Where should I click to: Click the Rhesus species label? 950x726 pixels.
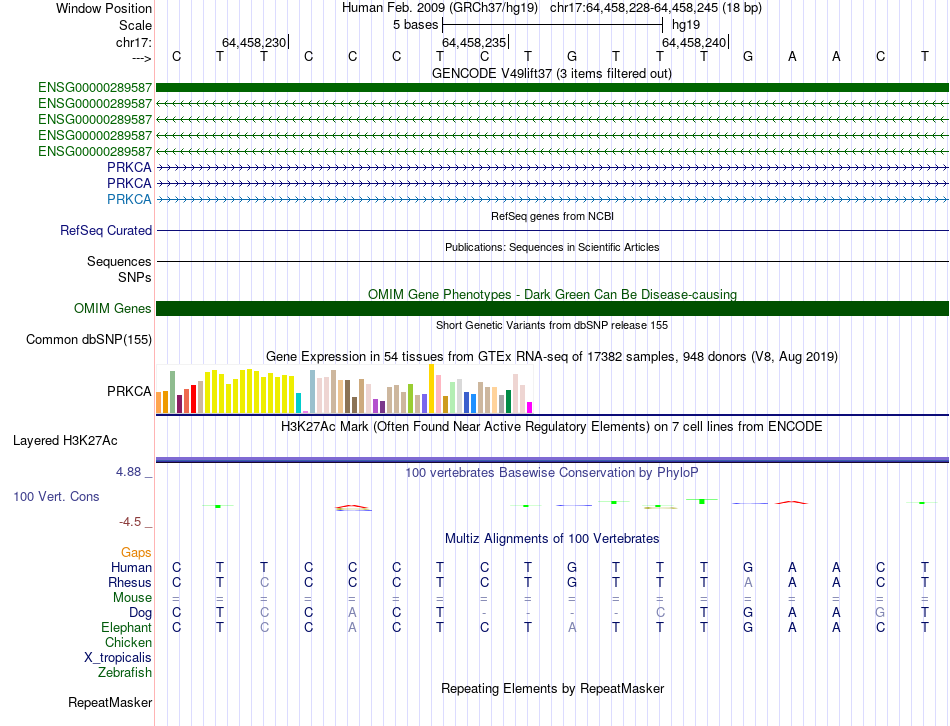tap(130, 582)
